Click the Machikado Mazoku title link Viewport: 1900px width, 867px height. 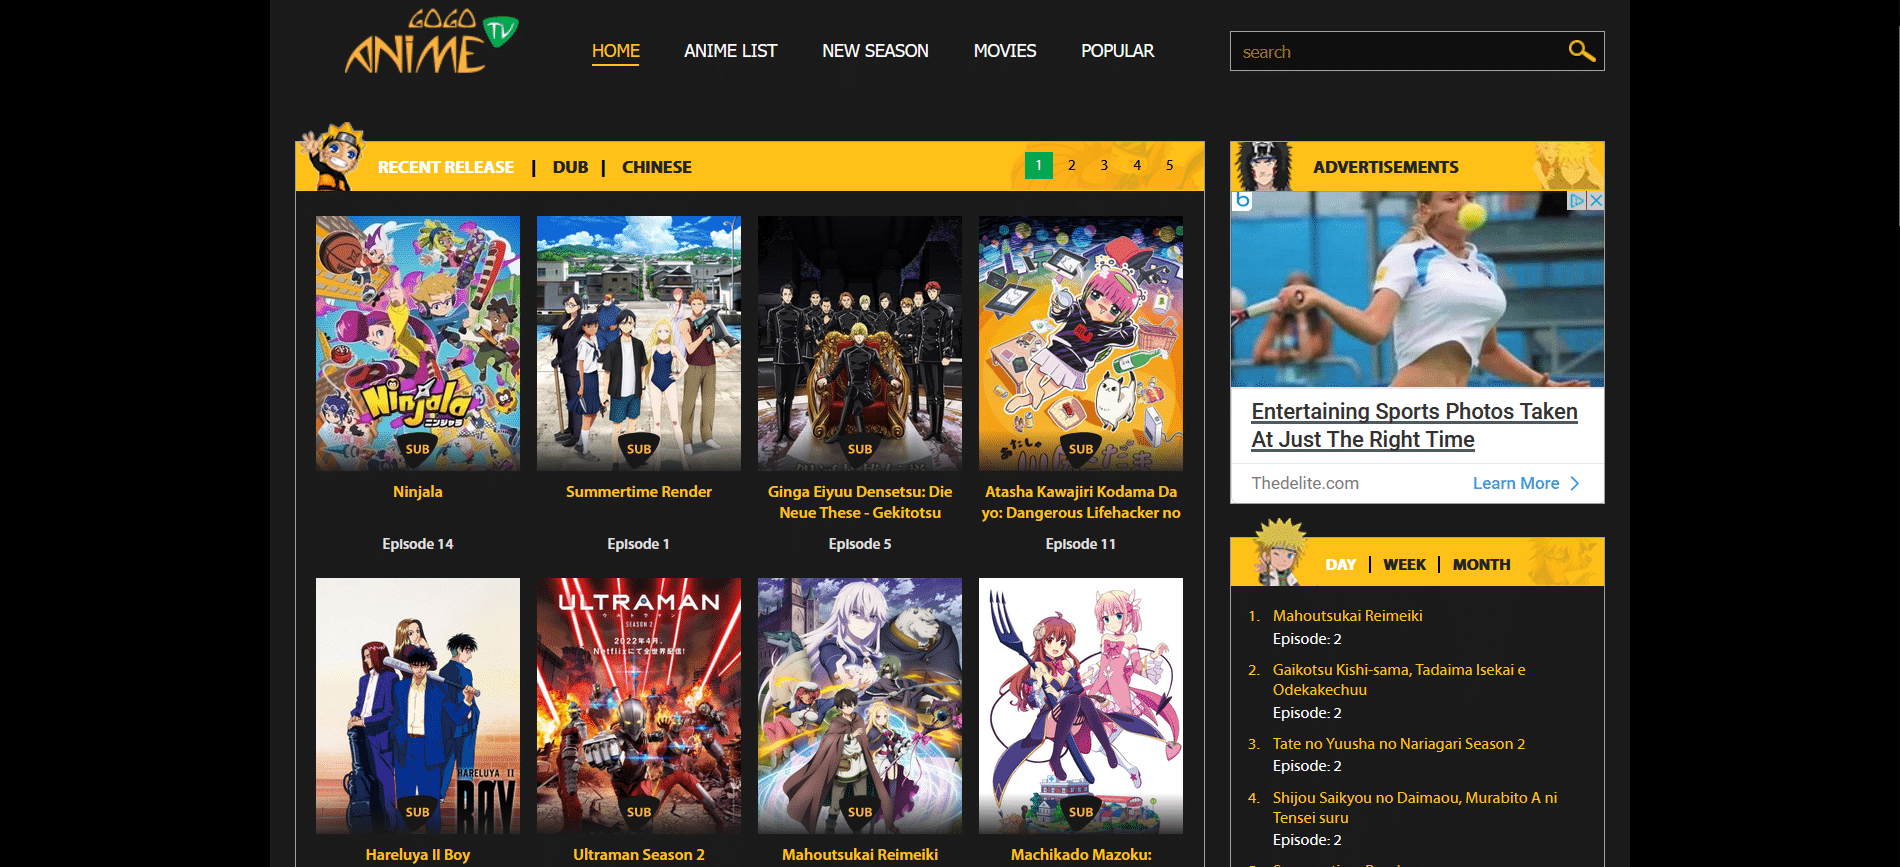1081,855
